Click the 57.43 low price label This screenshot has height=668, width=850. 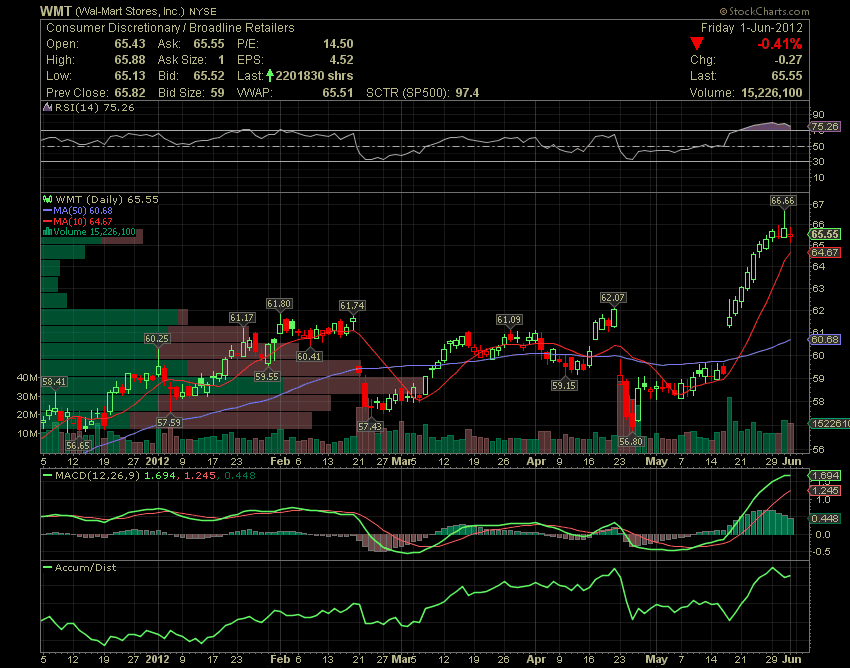click(x=370, y=426)
